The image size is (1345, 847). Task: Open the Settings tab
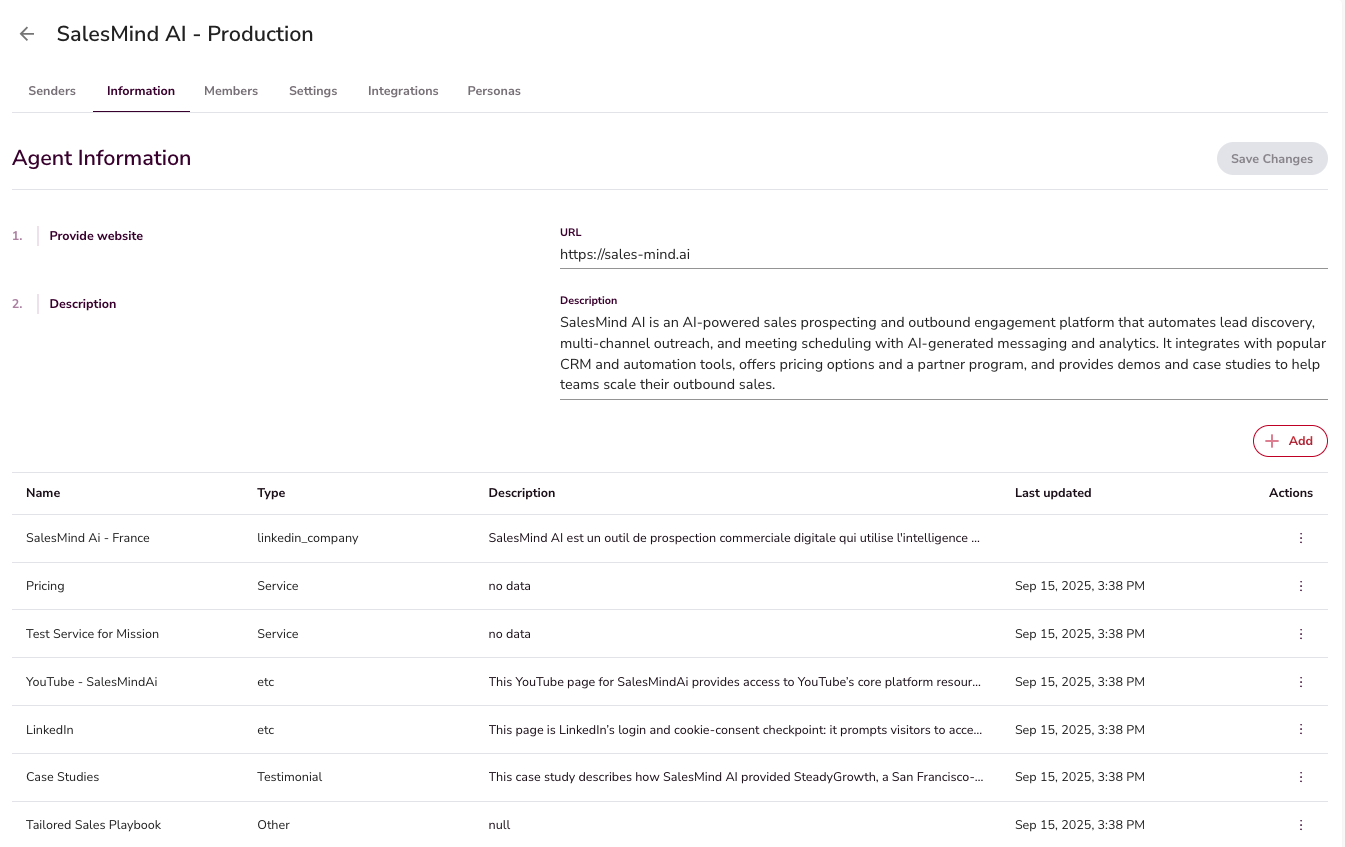pos(313,91)
